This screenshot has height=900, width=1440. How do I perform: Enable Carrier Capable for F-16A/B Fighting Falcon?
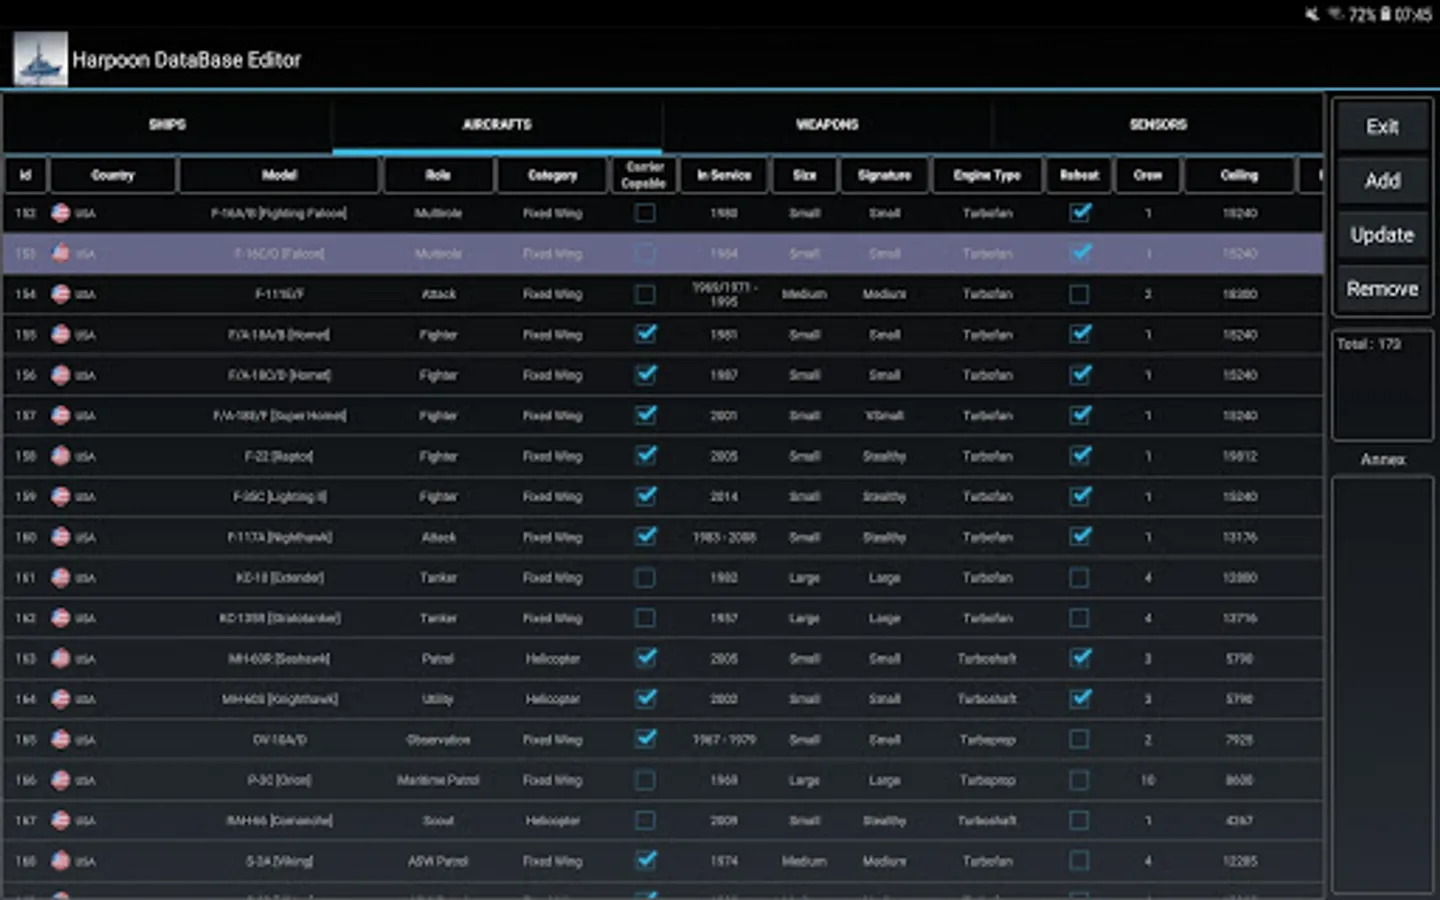coord(645,213)
